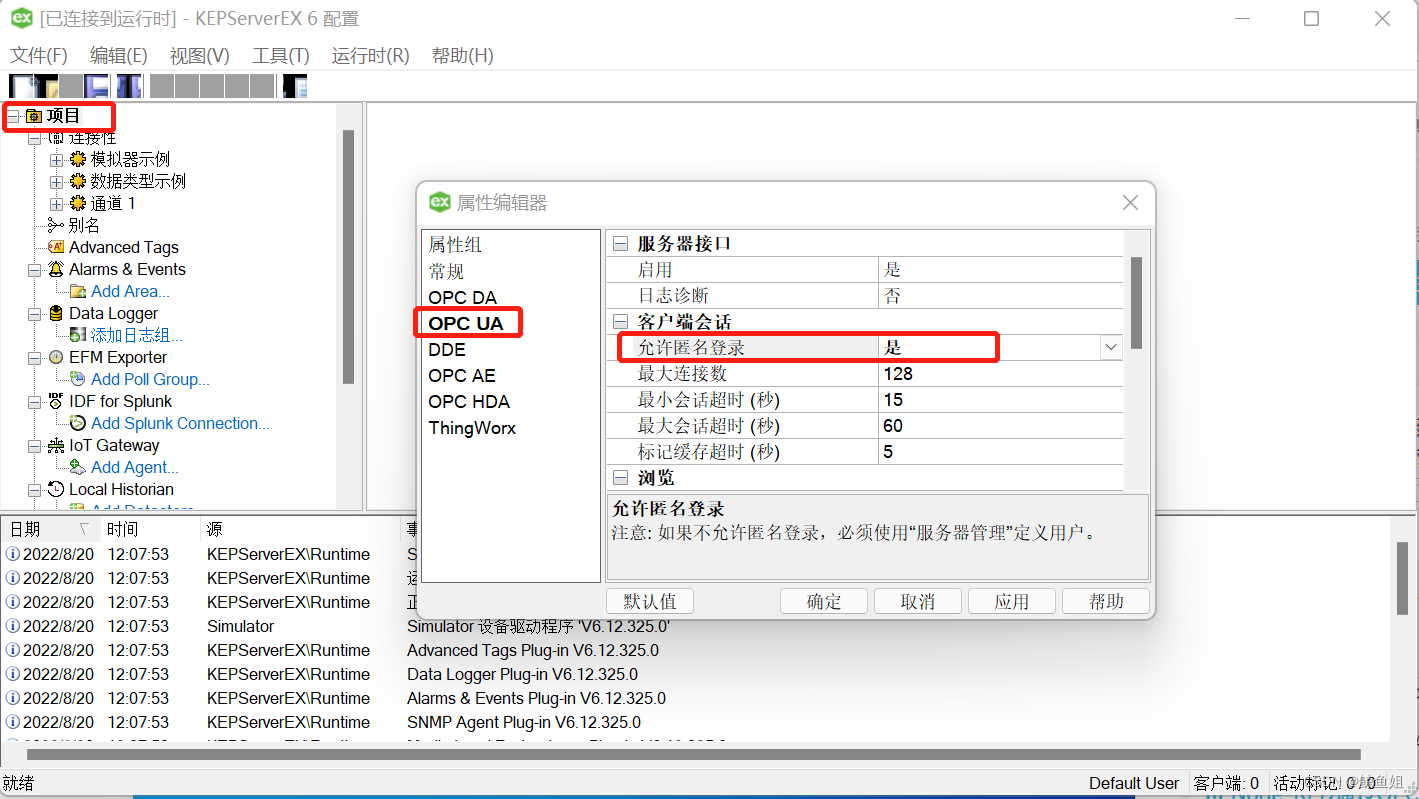Click the 默认值 defaults button

pos(650,601)
